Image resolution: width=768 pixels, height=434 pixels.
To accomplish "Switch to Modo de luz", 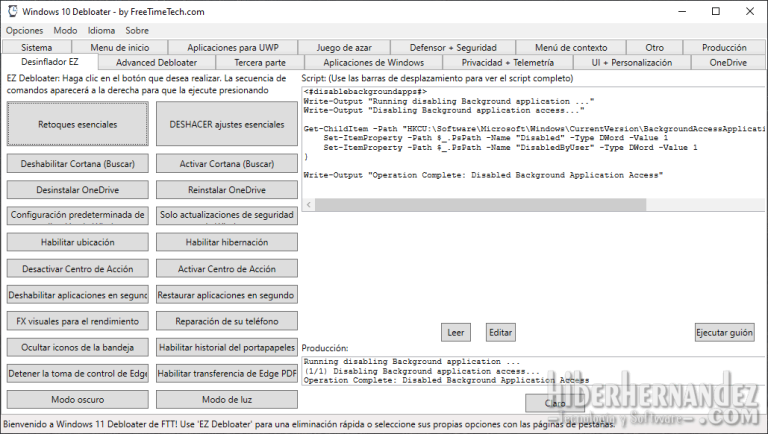I will click(226, 400).
